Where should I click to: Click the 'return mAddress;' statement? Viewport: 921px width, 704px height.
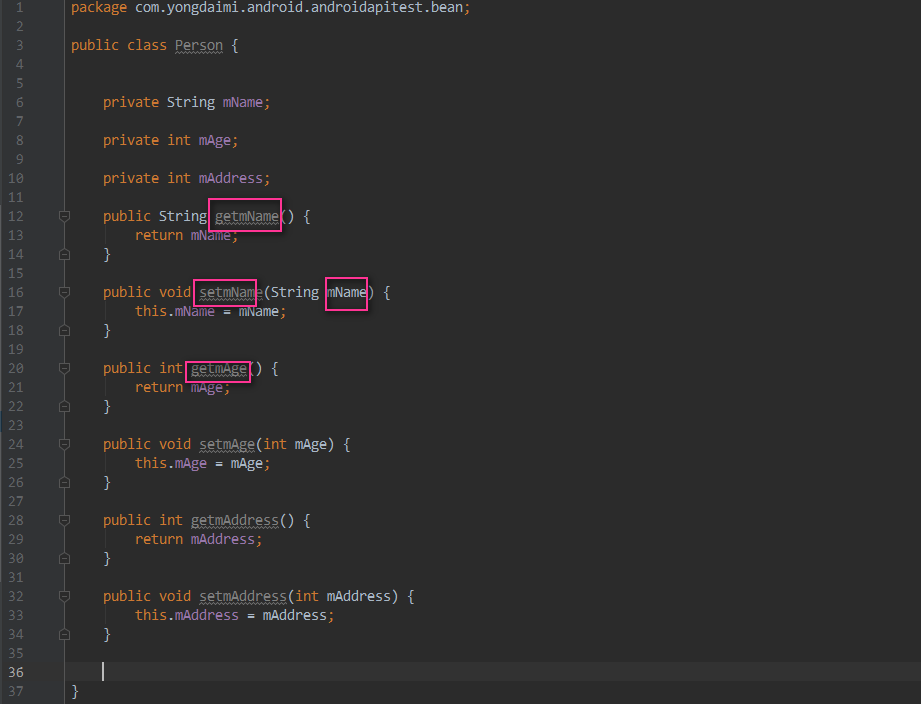pos(199,540)
